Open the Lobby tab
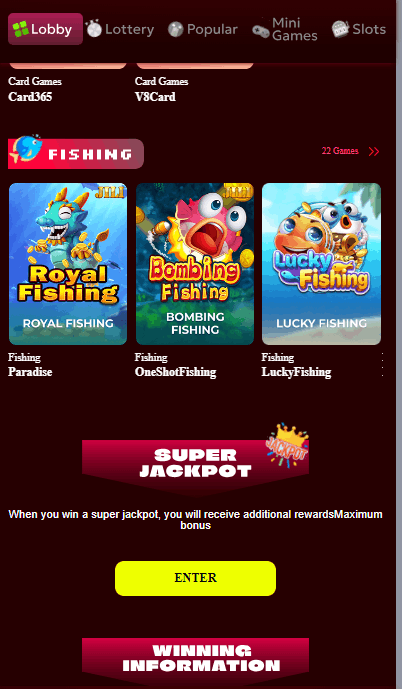Viewport: 402px width, 689px height. pos(45,29)
